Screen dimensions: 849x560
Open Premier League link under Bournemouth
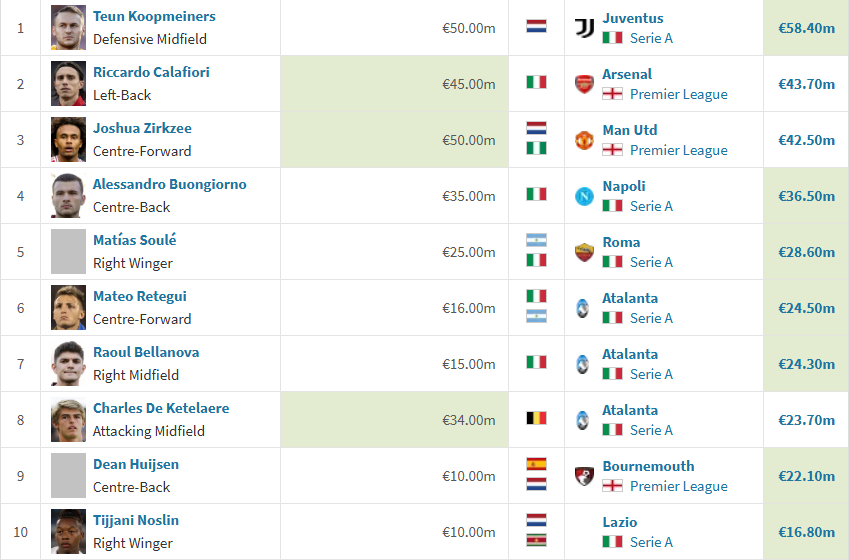pos(678,486)
